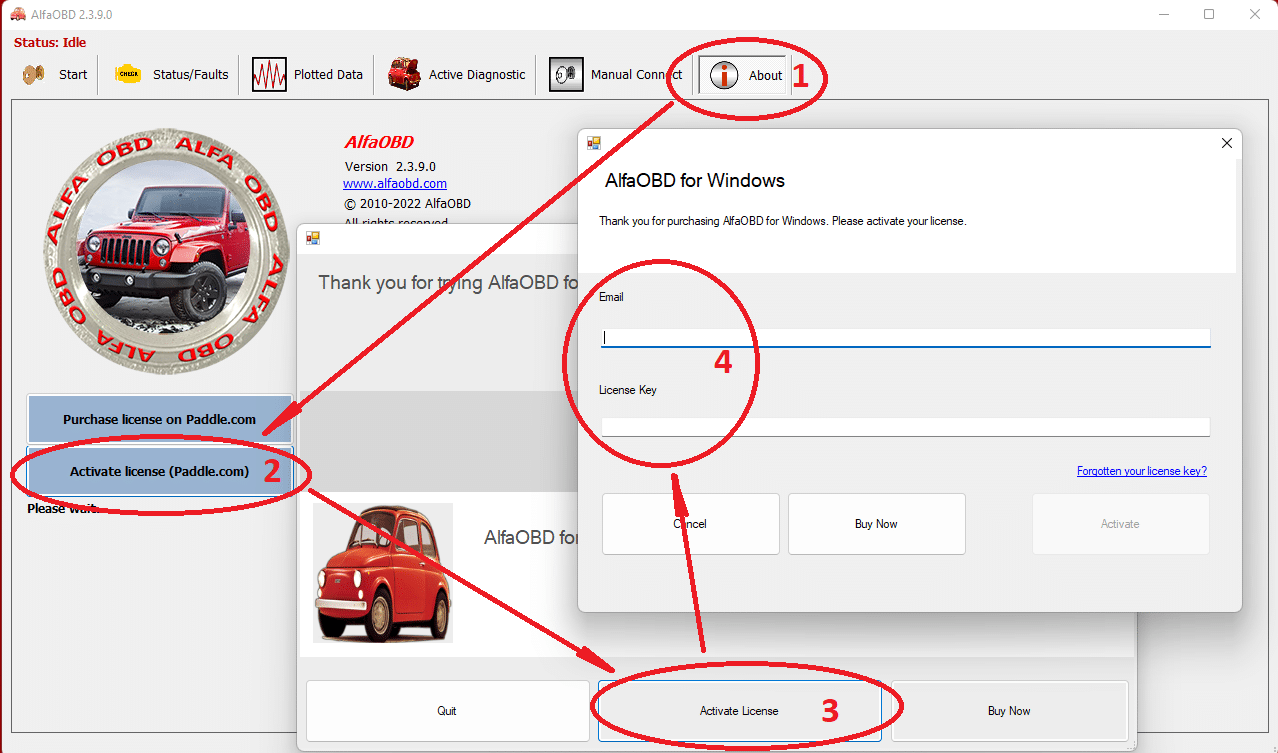Open the Status/Faults diagnostics icon
The height and width of the screenshot is (753, 1278).
(x=129, y=73)
